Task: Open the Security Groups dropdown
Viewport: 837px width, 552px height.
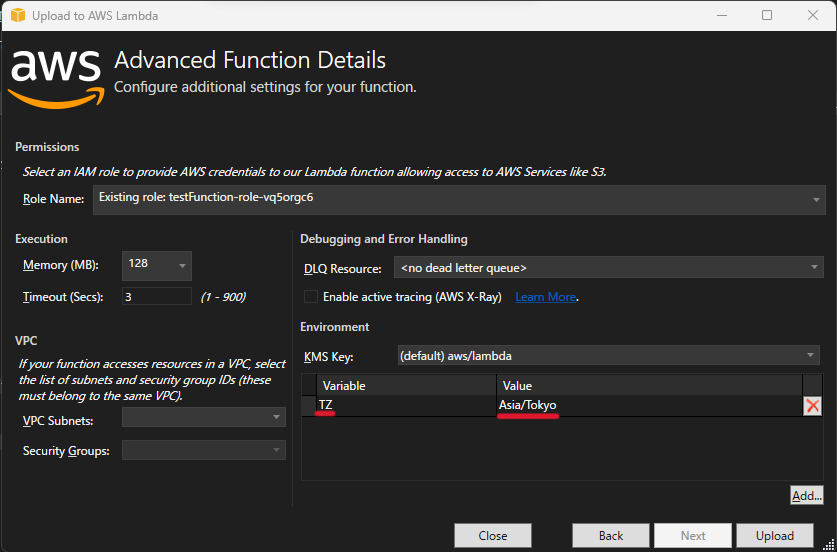Action: tap(204, 450)
